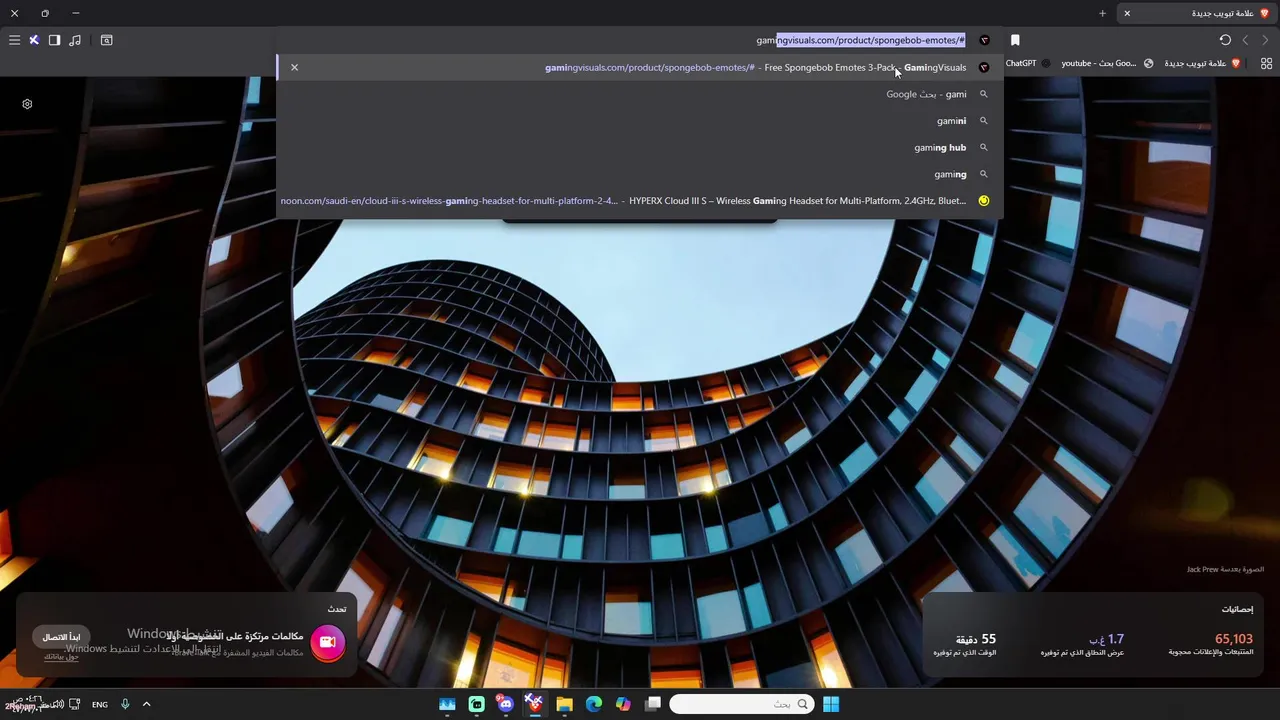Open the Leo AI assistant icon
This screenshot has height=720, width=1280.
click(34, 40)
